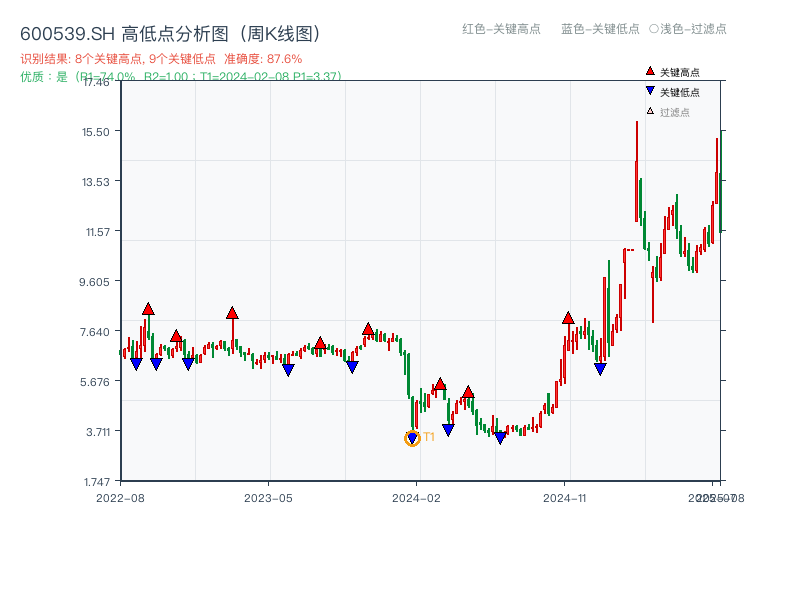
Task: Click the 2024-02 x-axis date label
Action: [x=417, y=497]
